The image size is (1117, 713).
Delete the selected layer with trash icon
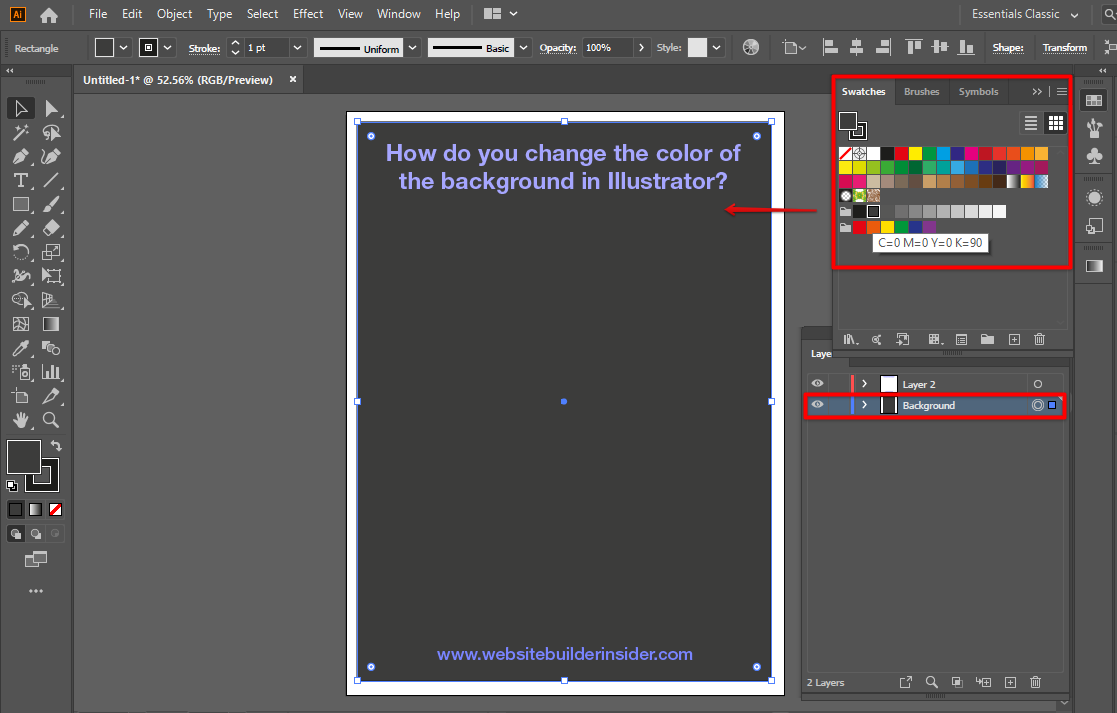1035,682
